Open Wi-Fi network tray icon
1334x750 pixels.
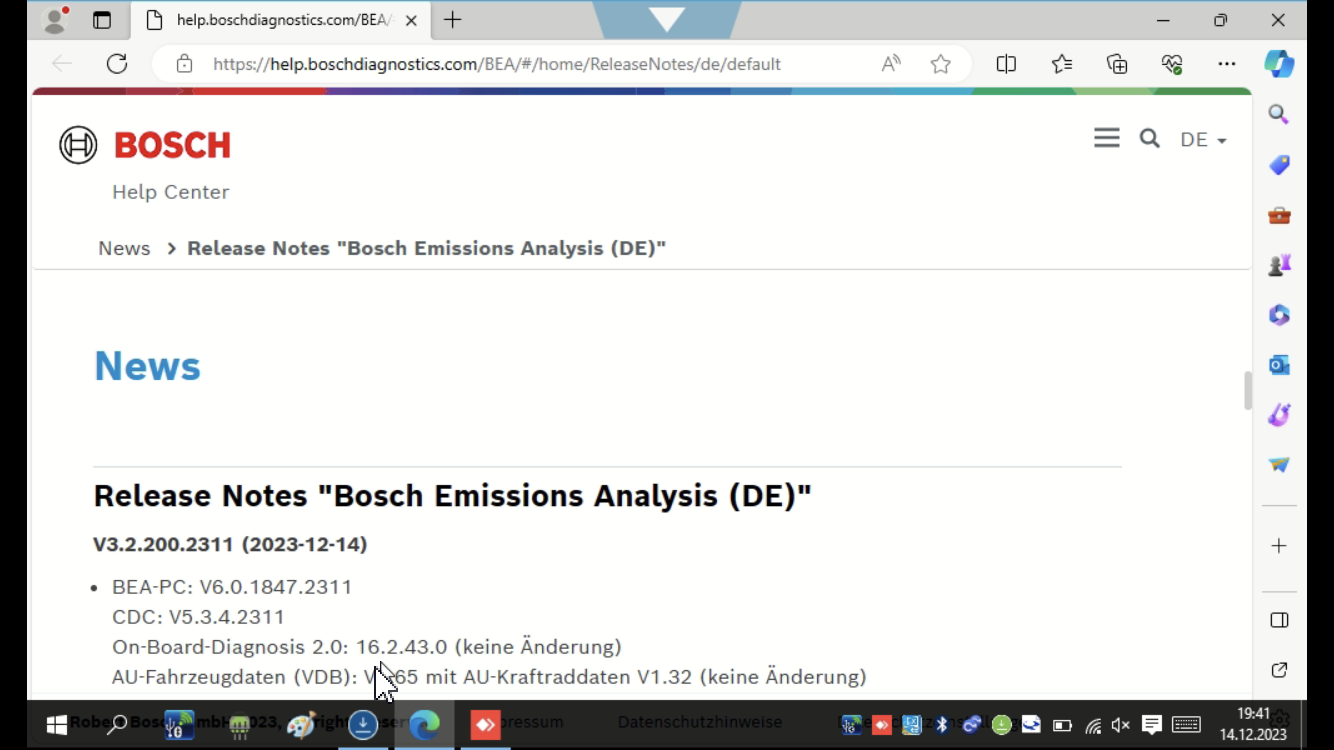[x=1092, y=725]
